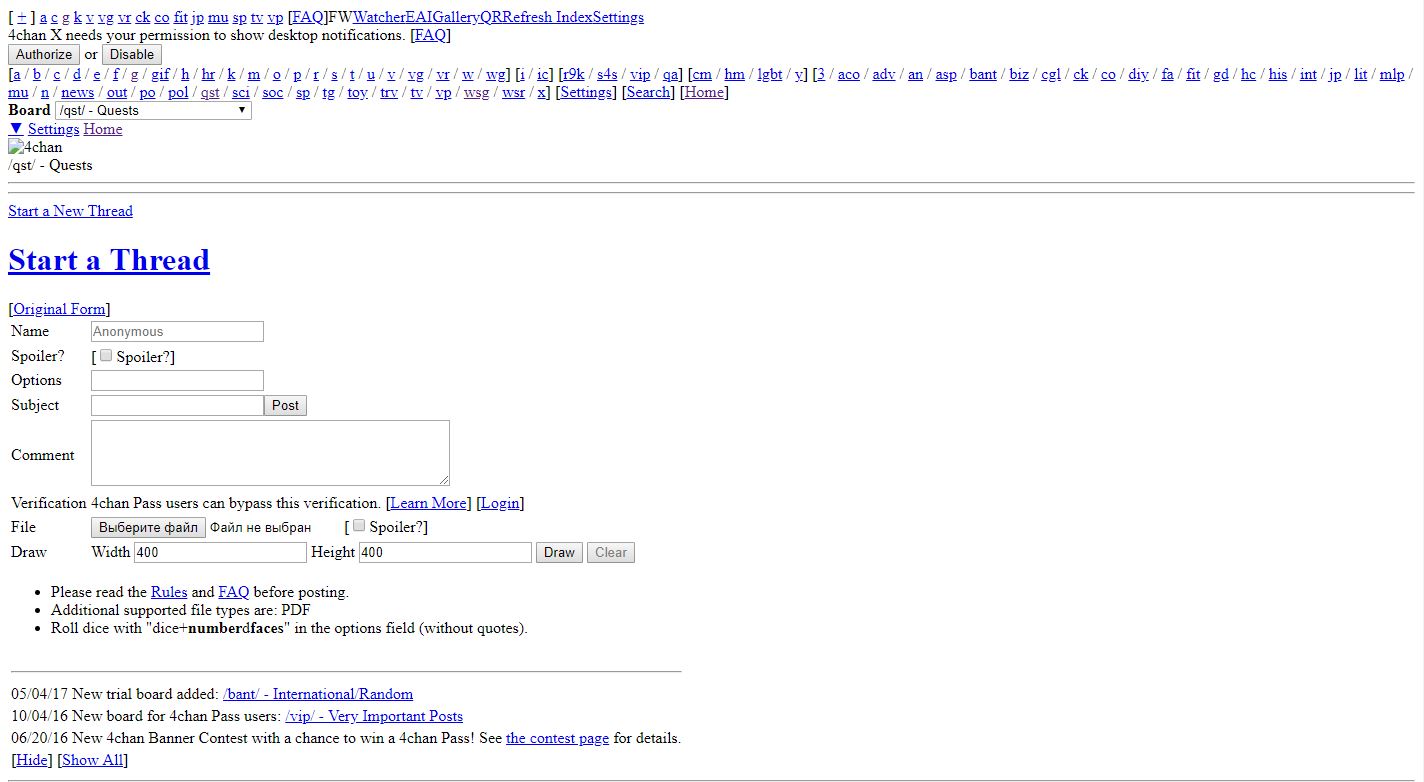Click the Start a New Thread link
This screenshot has height=782, width=1424.
[x=70, y=211]
